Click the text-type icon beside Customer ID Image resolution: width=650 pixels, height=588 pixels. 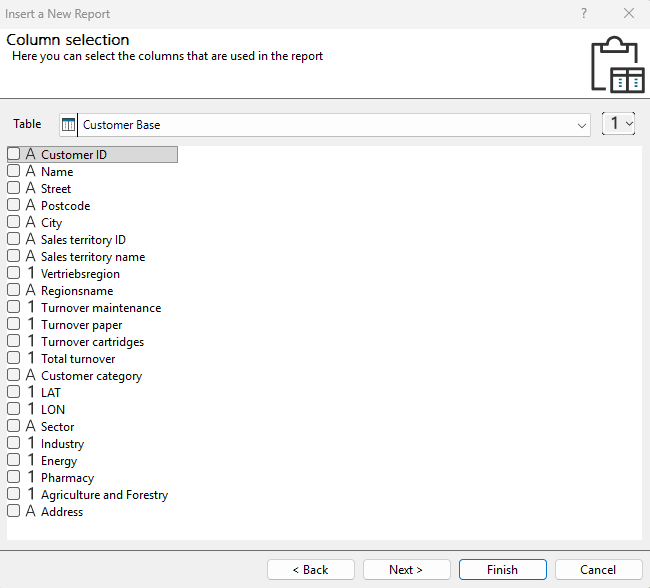(30, 154)
